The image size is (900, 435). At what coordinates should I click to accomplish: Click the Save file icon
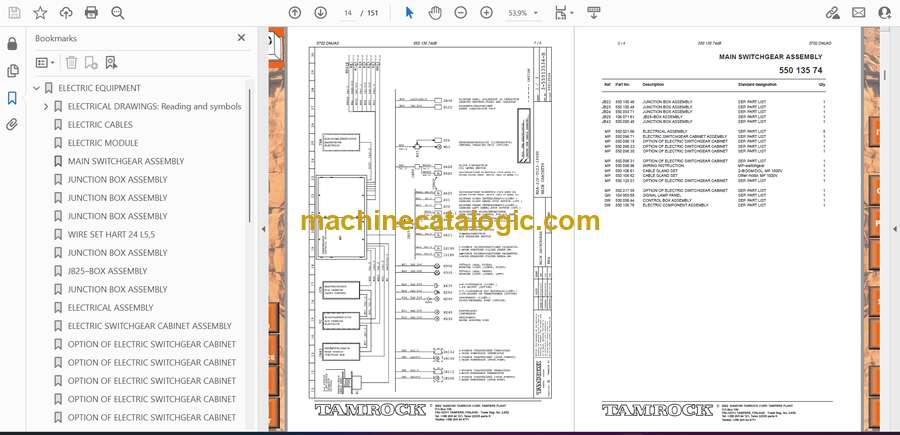(14, 13)
